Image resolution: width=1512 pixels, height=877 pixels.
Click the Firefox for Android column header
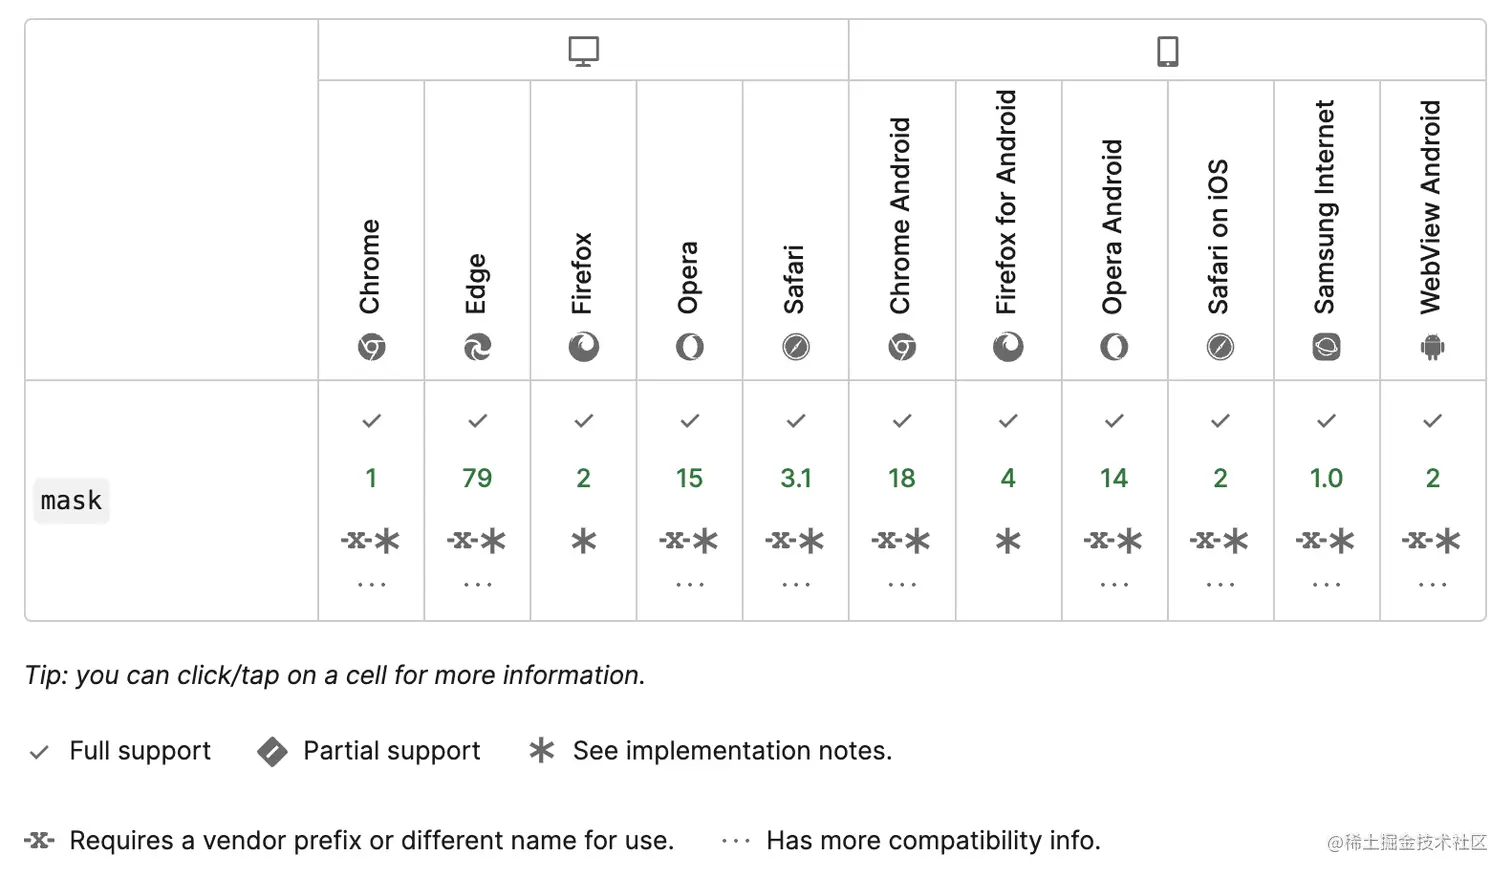coord(1007,202)
